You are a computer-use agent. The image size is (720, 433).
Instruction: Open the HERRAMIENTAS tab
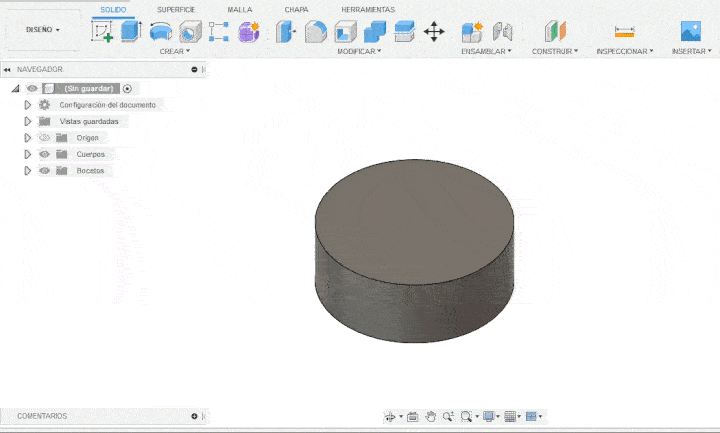click(368, 9)
